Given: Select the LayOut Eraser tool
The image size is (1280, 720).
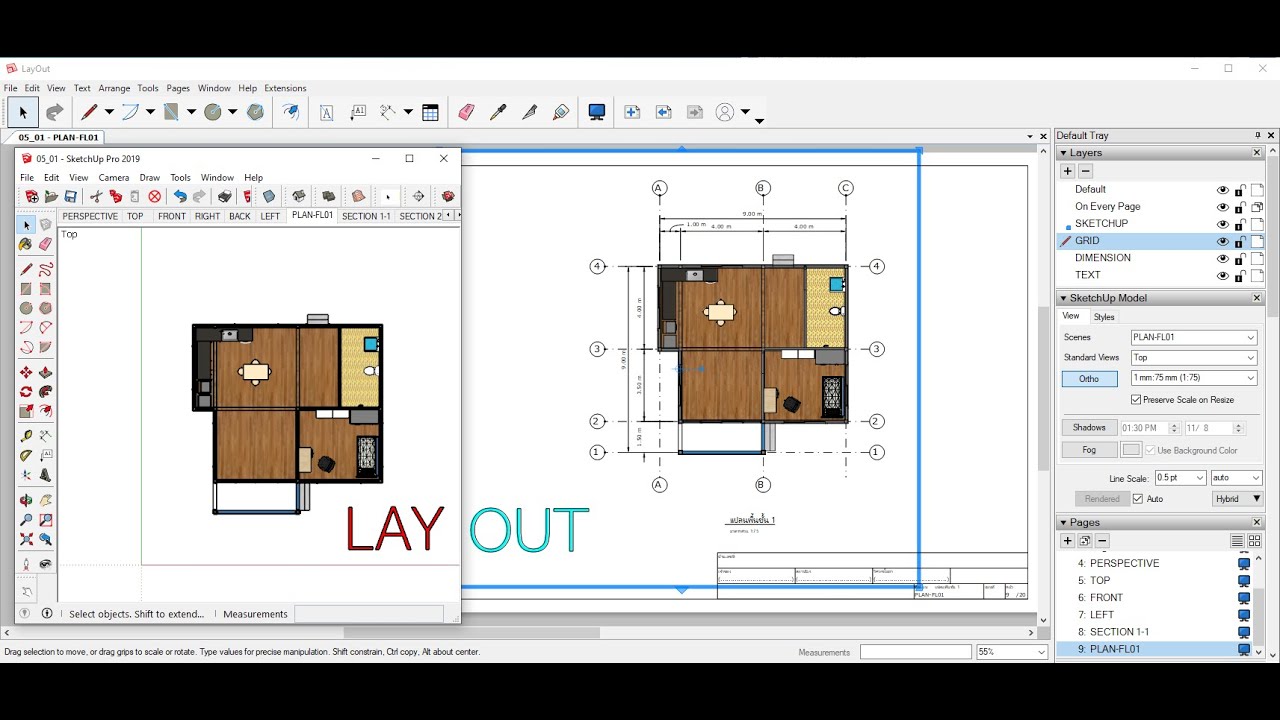Looking at the screenshot, I should click(466, 113).
